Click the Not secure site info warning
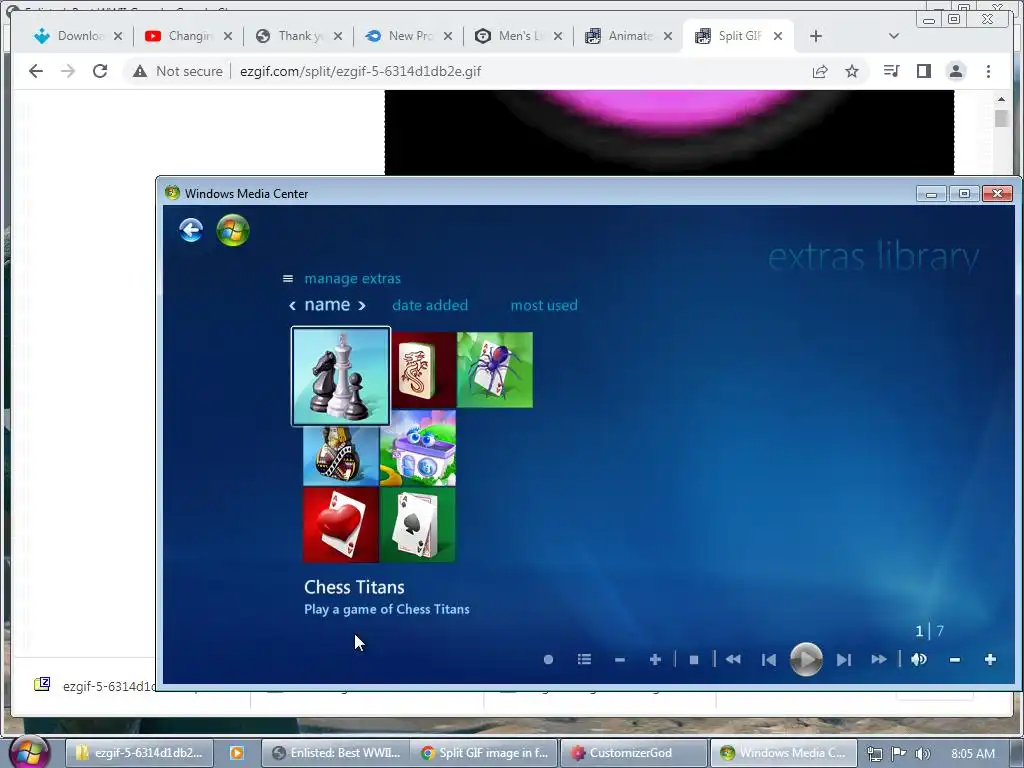The height and width of the screenshot is (768, 1024). coord(177,71)
